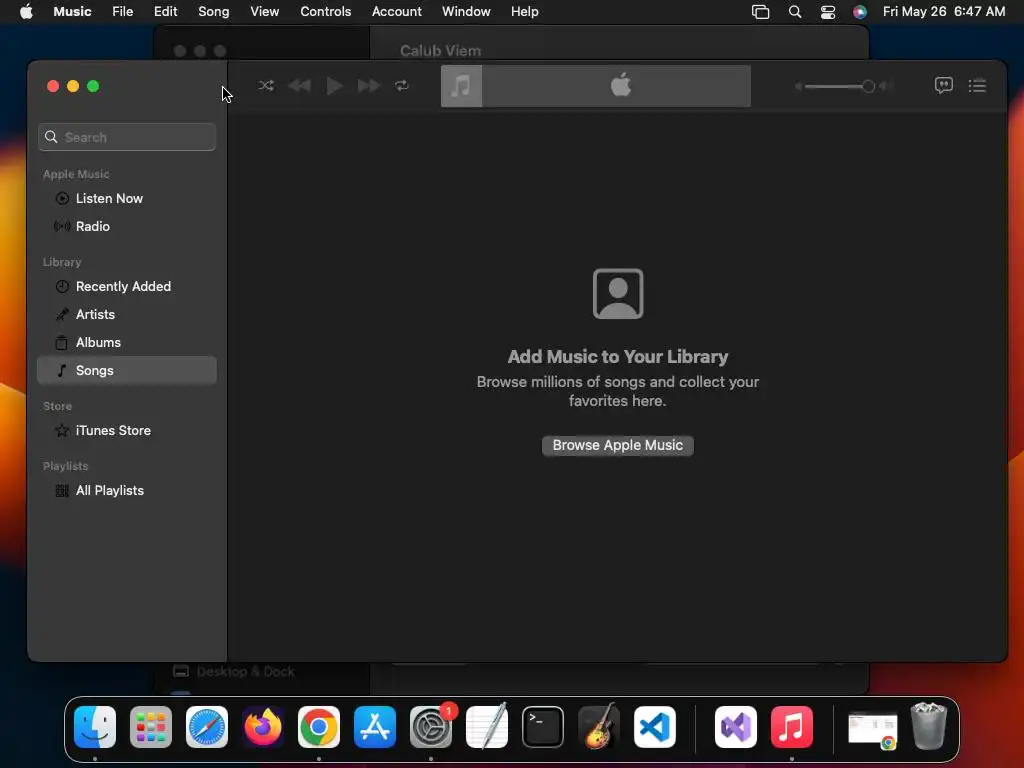Open minimized Chrome window in Dock
1024x768 pixels.
point(872,729)
